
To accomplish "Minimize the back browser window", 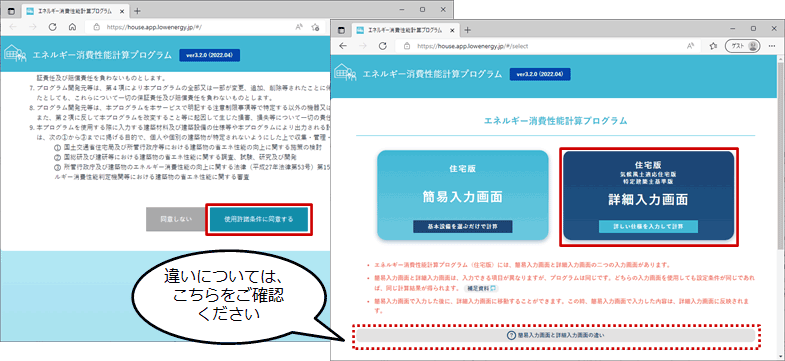I will [x=403, y=10].
